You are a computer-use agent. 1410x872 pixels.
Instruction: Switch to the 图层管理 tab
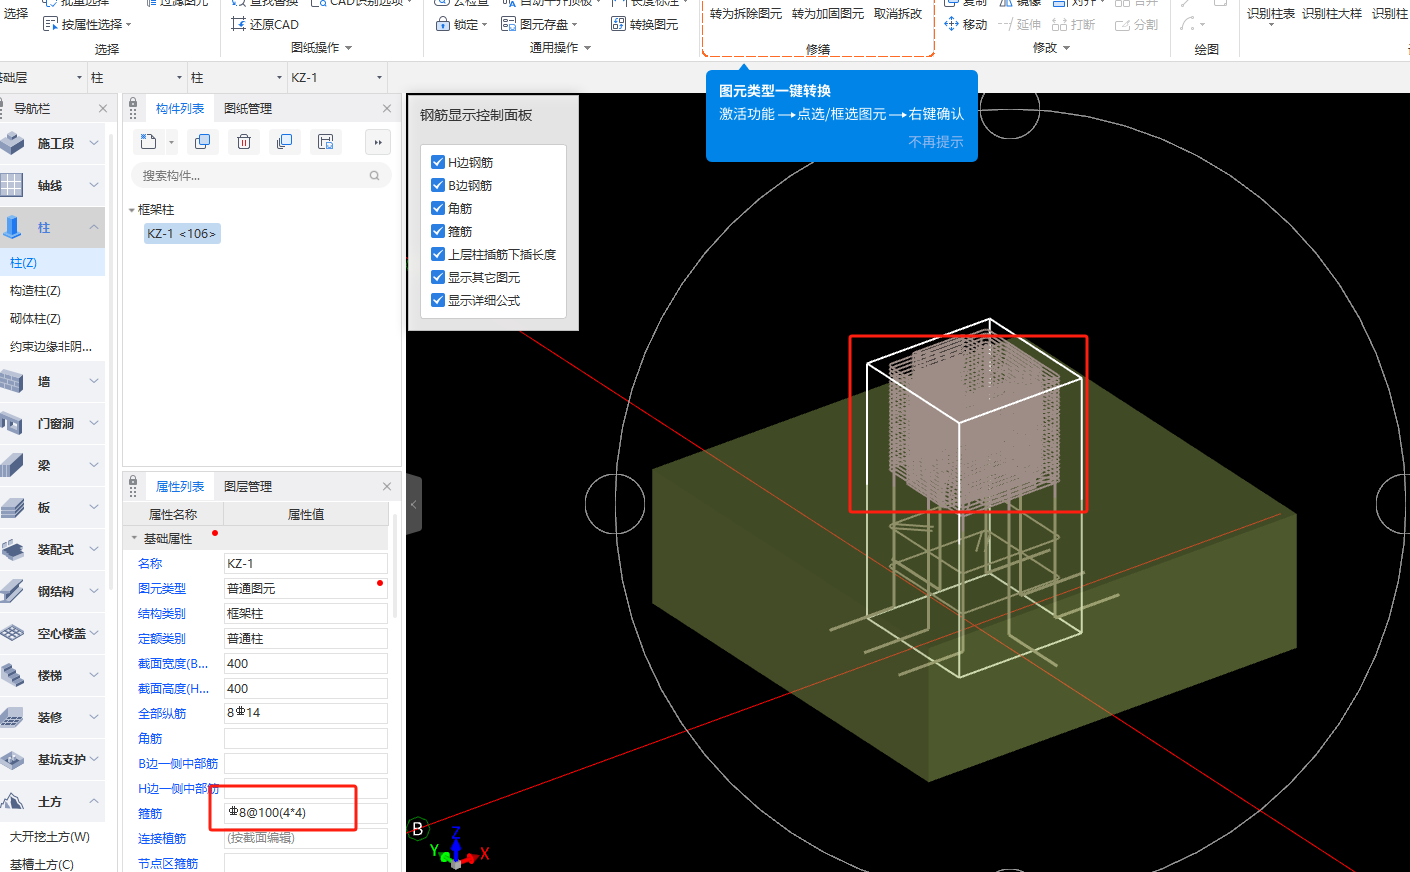[x=248, y=486]
